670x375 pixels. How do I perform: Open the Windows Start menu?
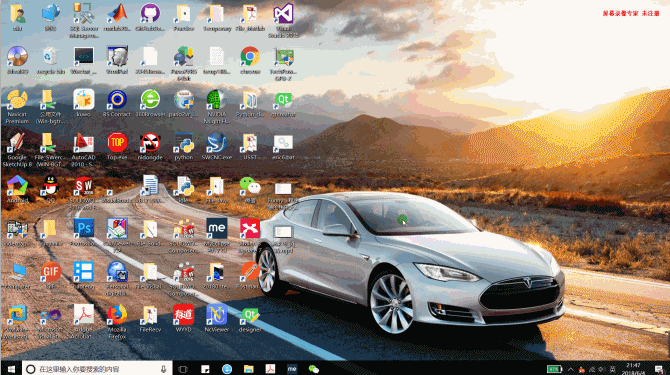[x=11, y=369]
